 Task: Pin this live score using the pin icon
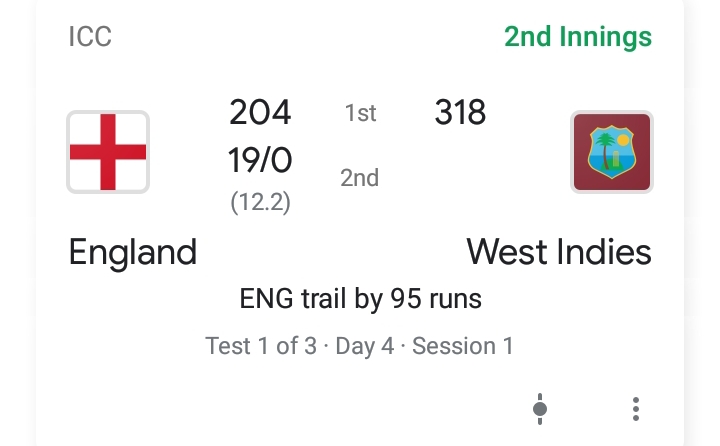coord(540,408)
